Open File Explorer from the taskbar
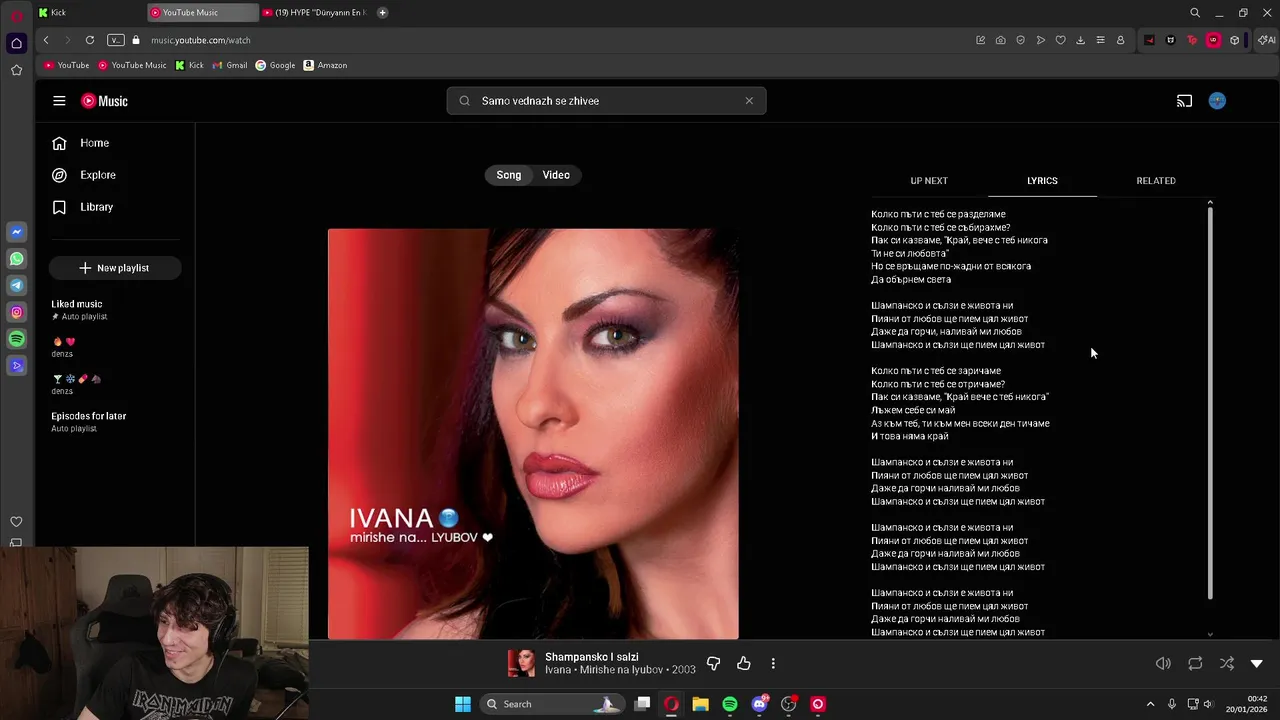This screenshot has width=1280, height=720. (x=701, y=704)
